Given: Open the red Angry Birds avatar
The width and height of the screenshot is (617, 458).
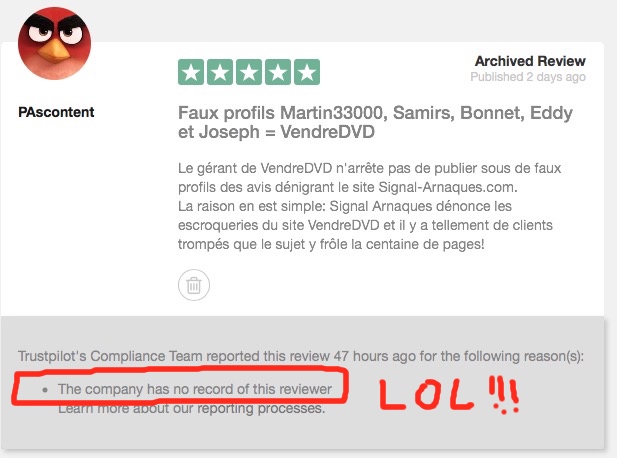Looking at the screenshot, I should tap(54, 43).
